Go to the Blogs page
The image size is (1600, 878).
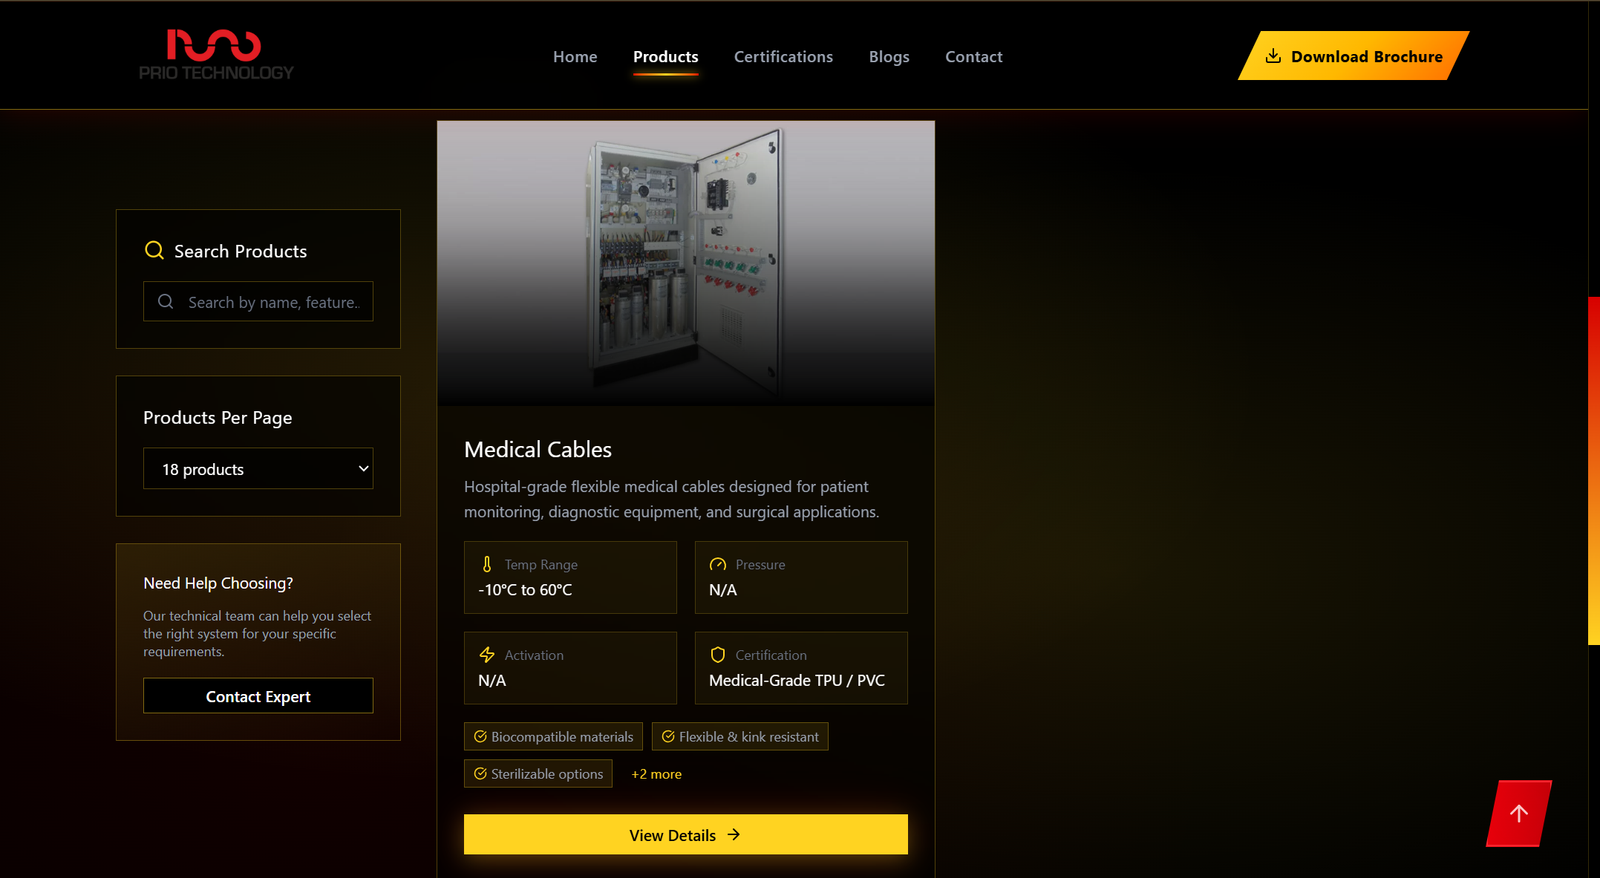coord(889,57)
